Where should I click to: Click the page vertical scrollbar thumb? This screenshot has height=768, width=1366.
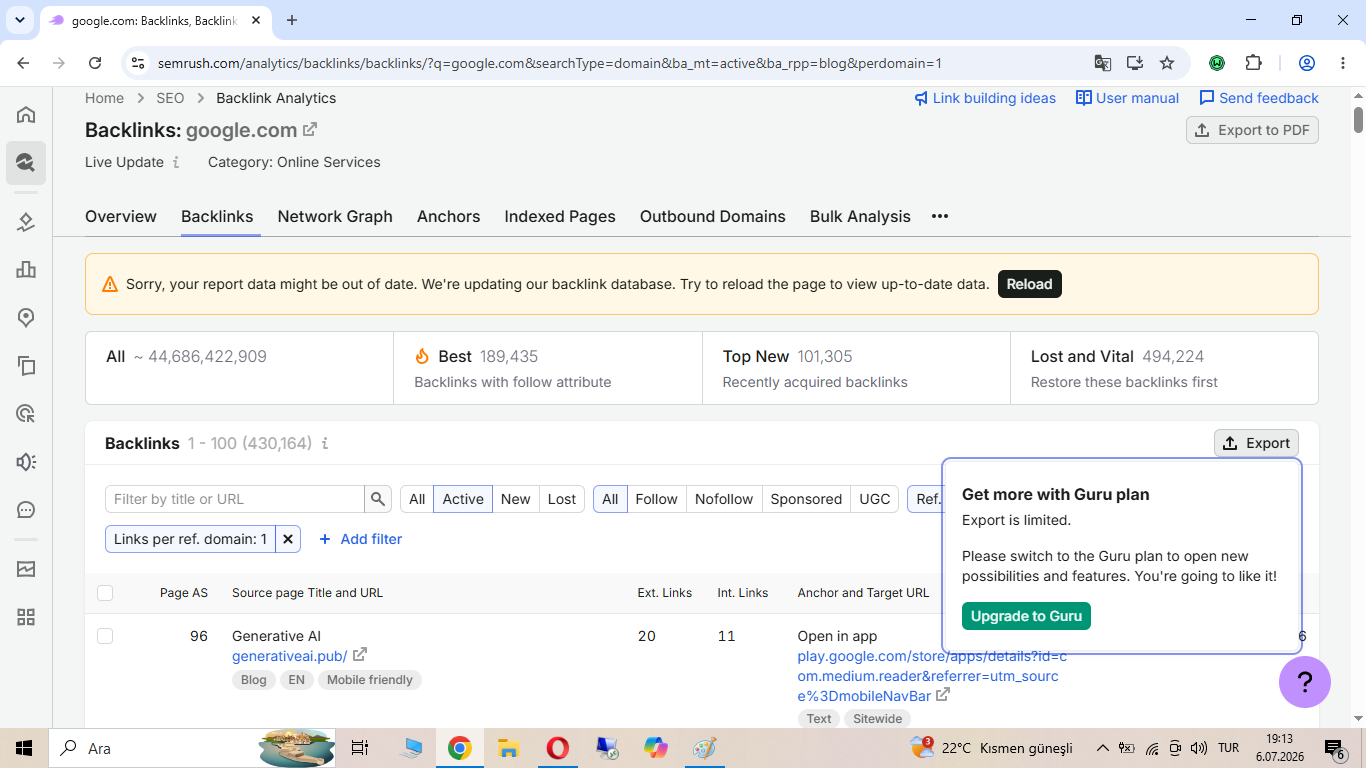[x=1358, y=119]
